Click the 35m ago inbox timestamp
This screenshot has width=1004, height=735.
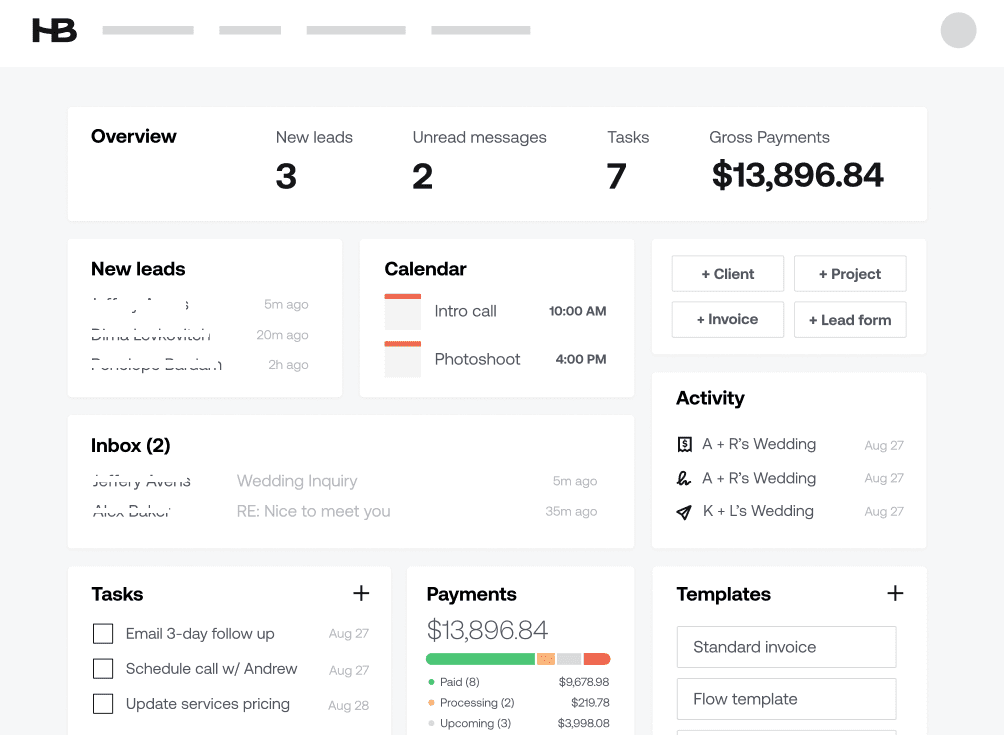click(571, 512)
